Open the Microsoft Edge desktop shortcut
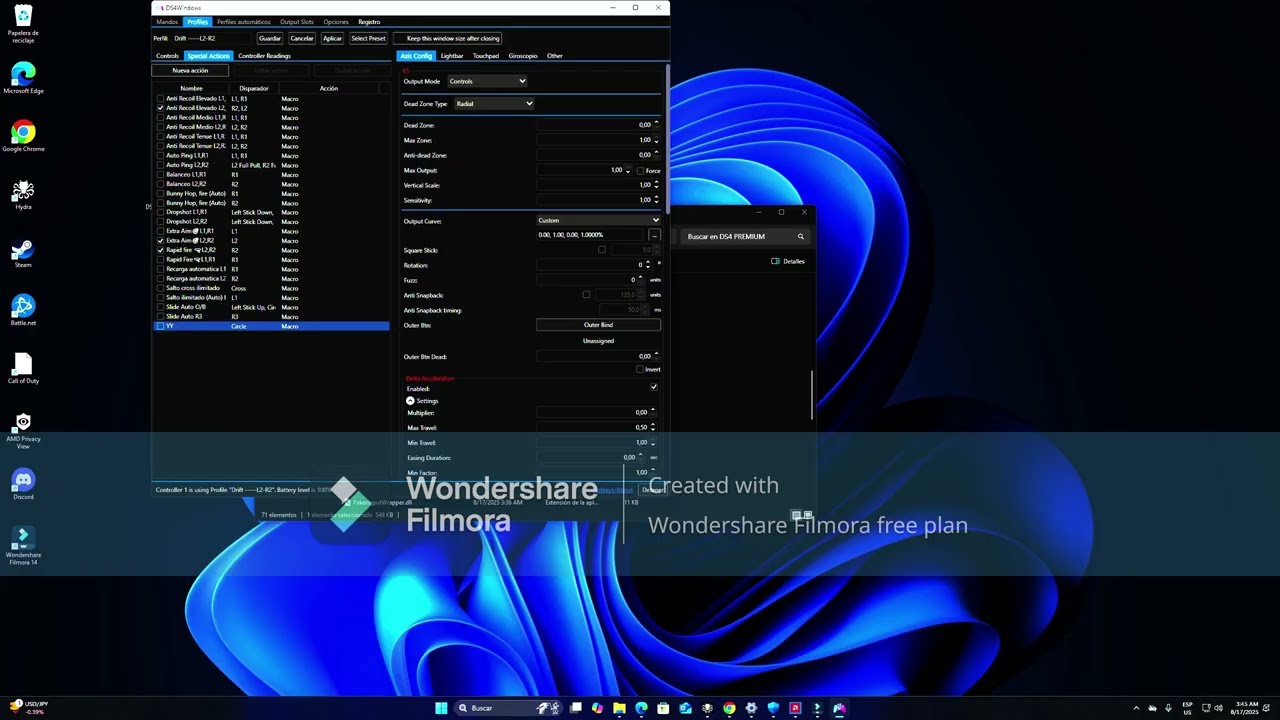 (23, 79)
